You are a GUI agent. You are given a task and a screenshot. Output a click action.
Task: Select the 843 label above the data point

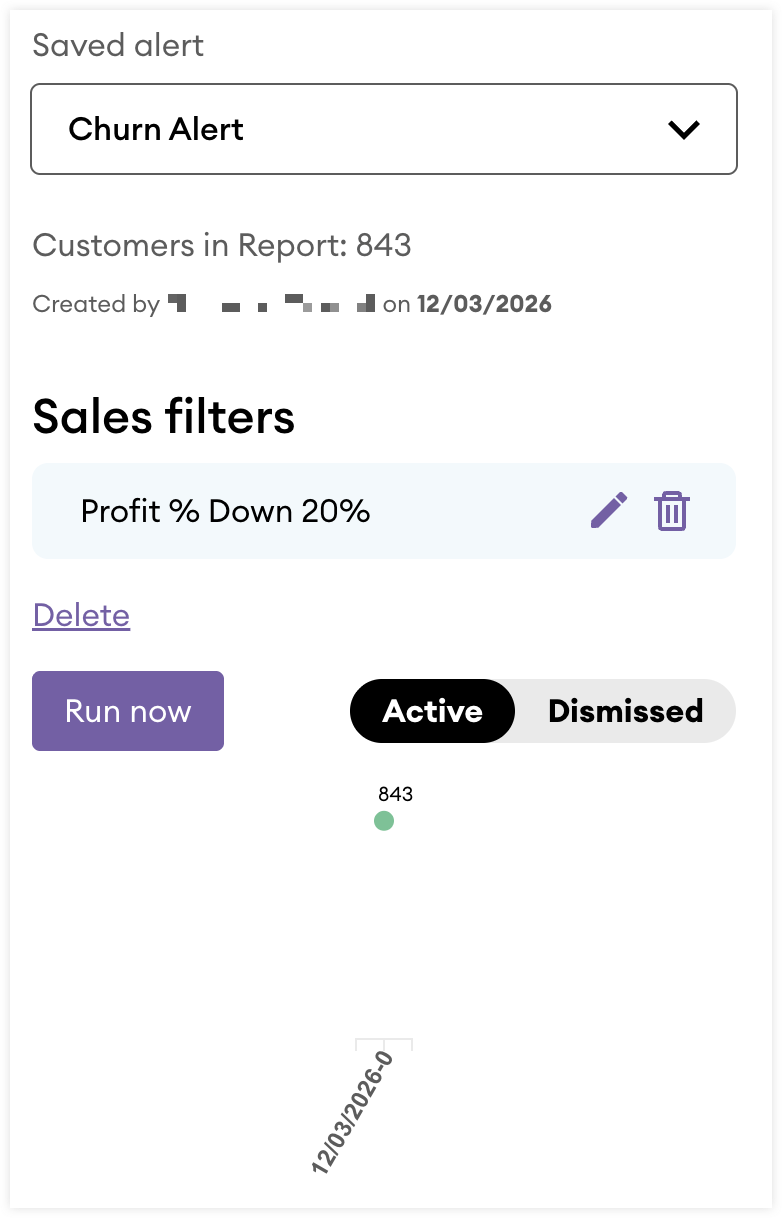[x=395, y=795]
